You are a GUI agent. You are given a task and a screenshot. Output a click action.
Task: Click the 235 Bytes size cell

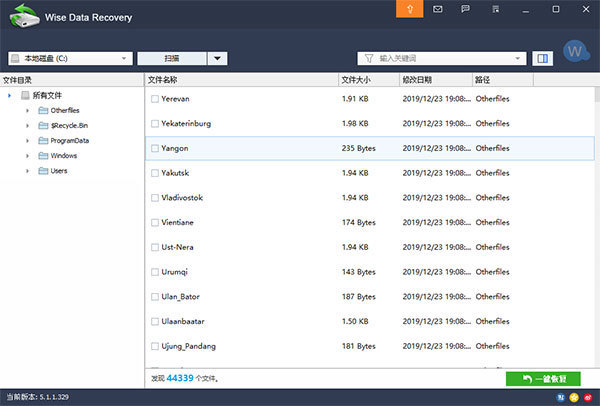[x=359, y=148]
